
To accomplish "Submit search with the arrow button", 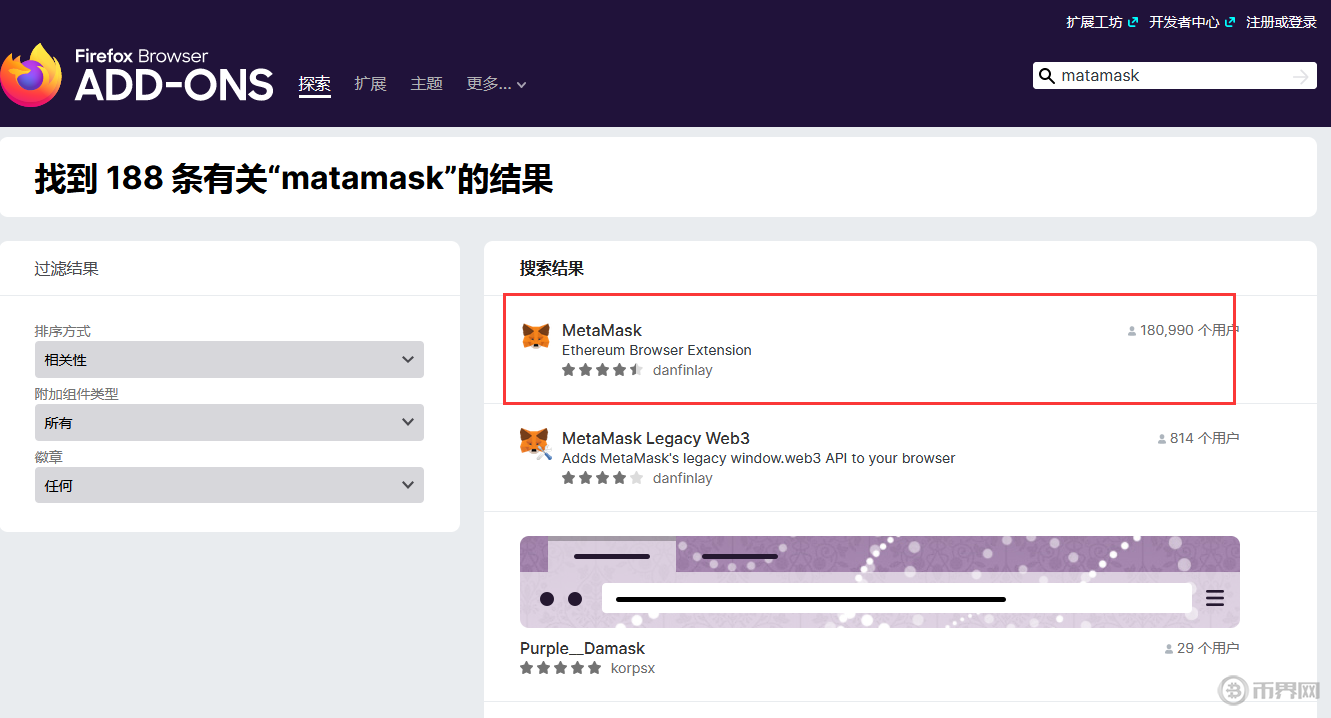I will (x=1300, y=76).
